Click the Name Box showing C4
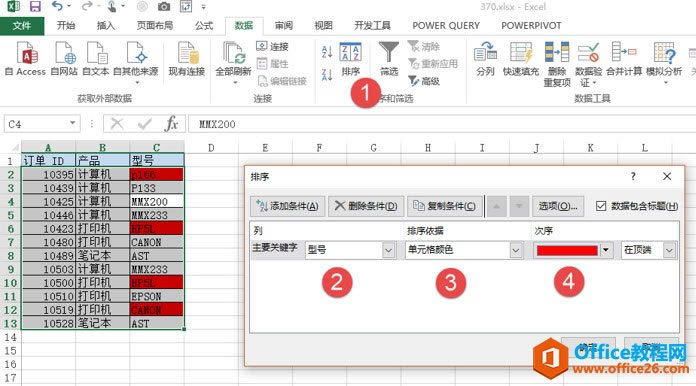Image resolution: width=696 pixels, height=386 pixels. coord(36,124)
